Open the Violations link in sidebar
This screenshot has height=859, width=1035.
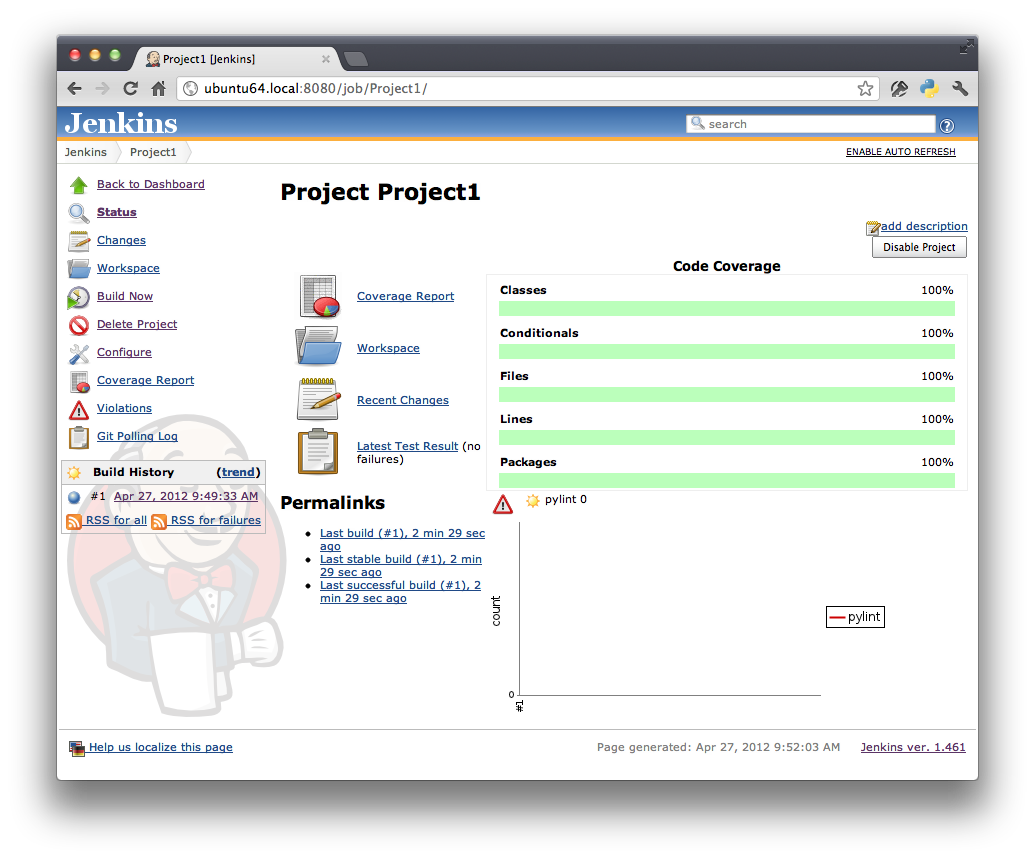tap(124, 409)
